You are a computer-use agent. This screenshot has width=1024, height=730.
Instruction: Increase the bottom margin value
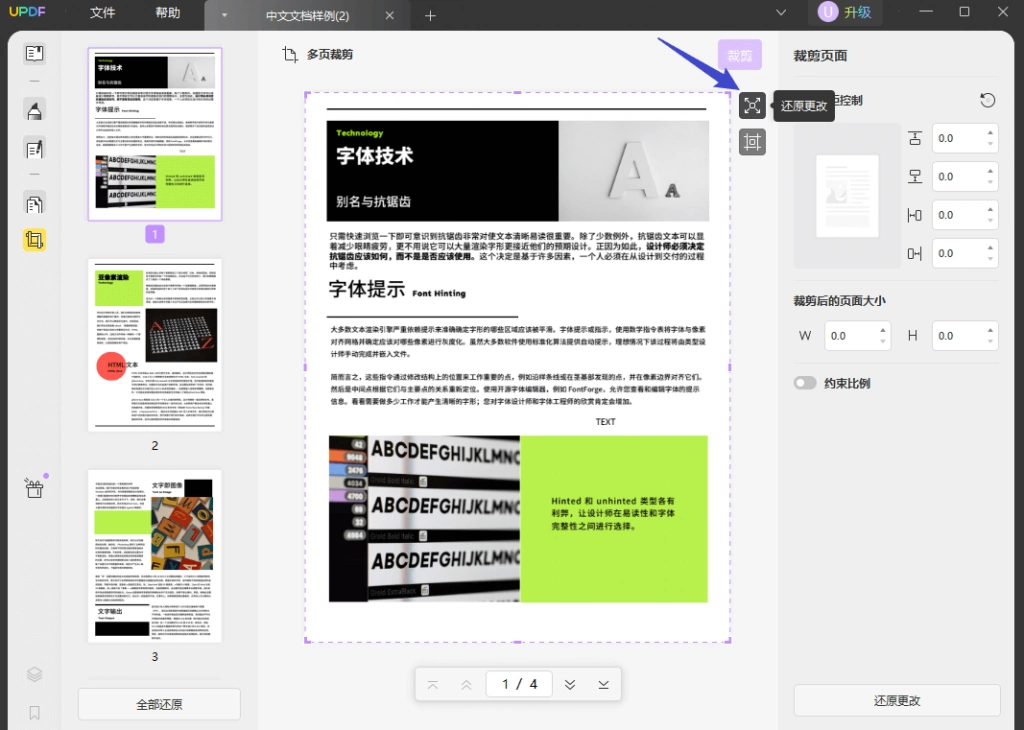point(990,171)
